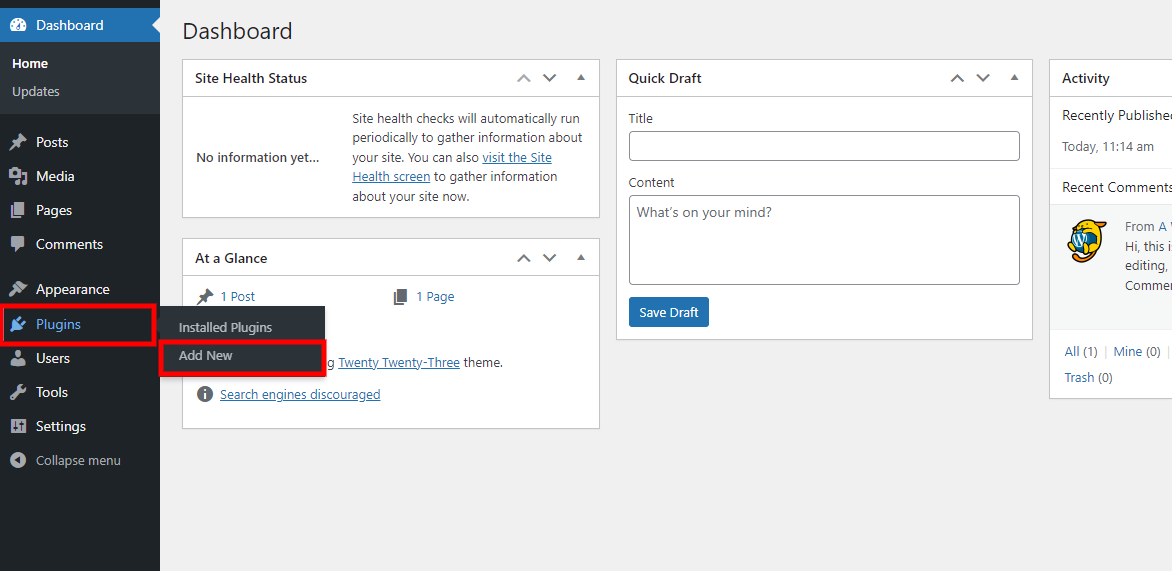Move At a Glance panel up
The width and height of the screenshot is (1172, 571).
click(x=523, y=258)
